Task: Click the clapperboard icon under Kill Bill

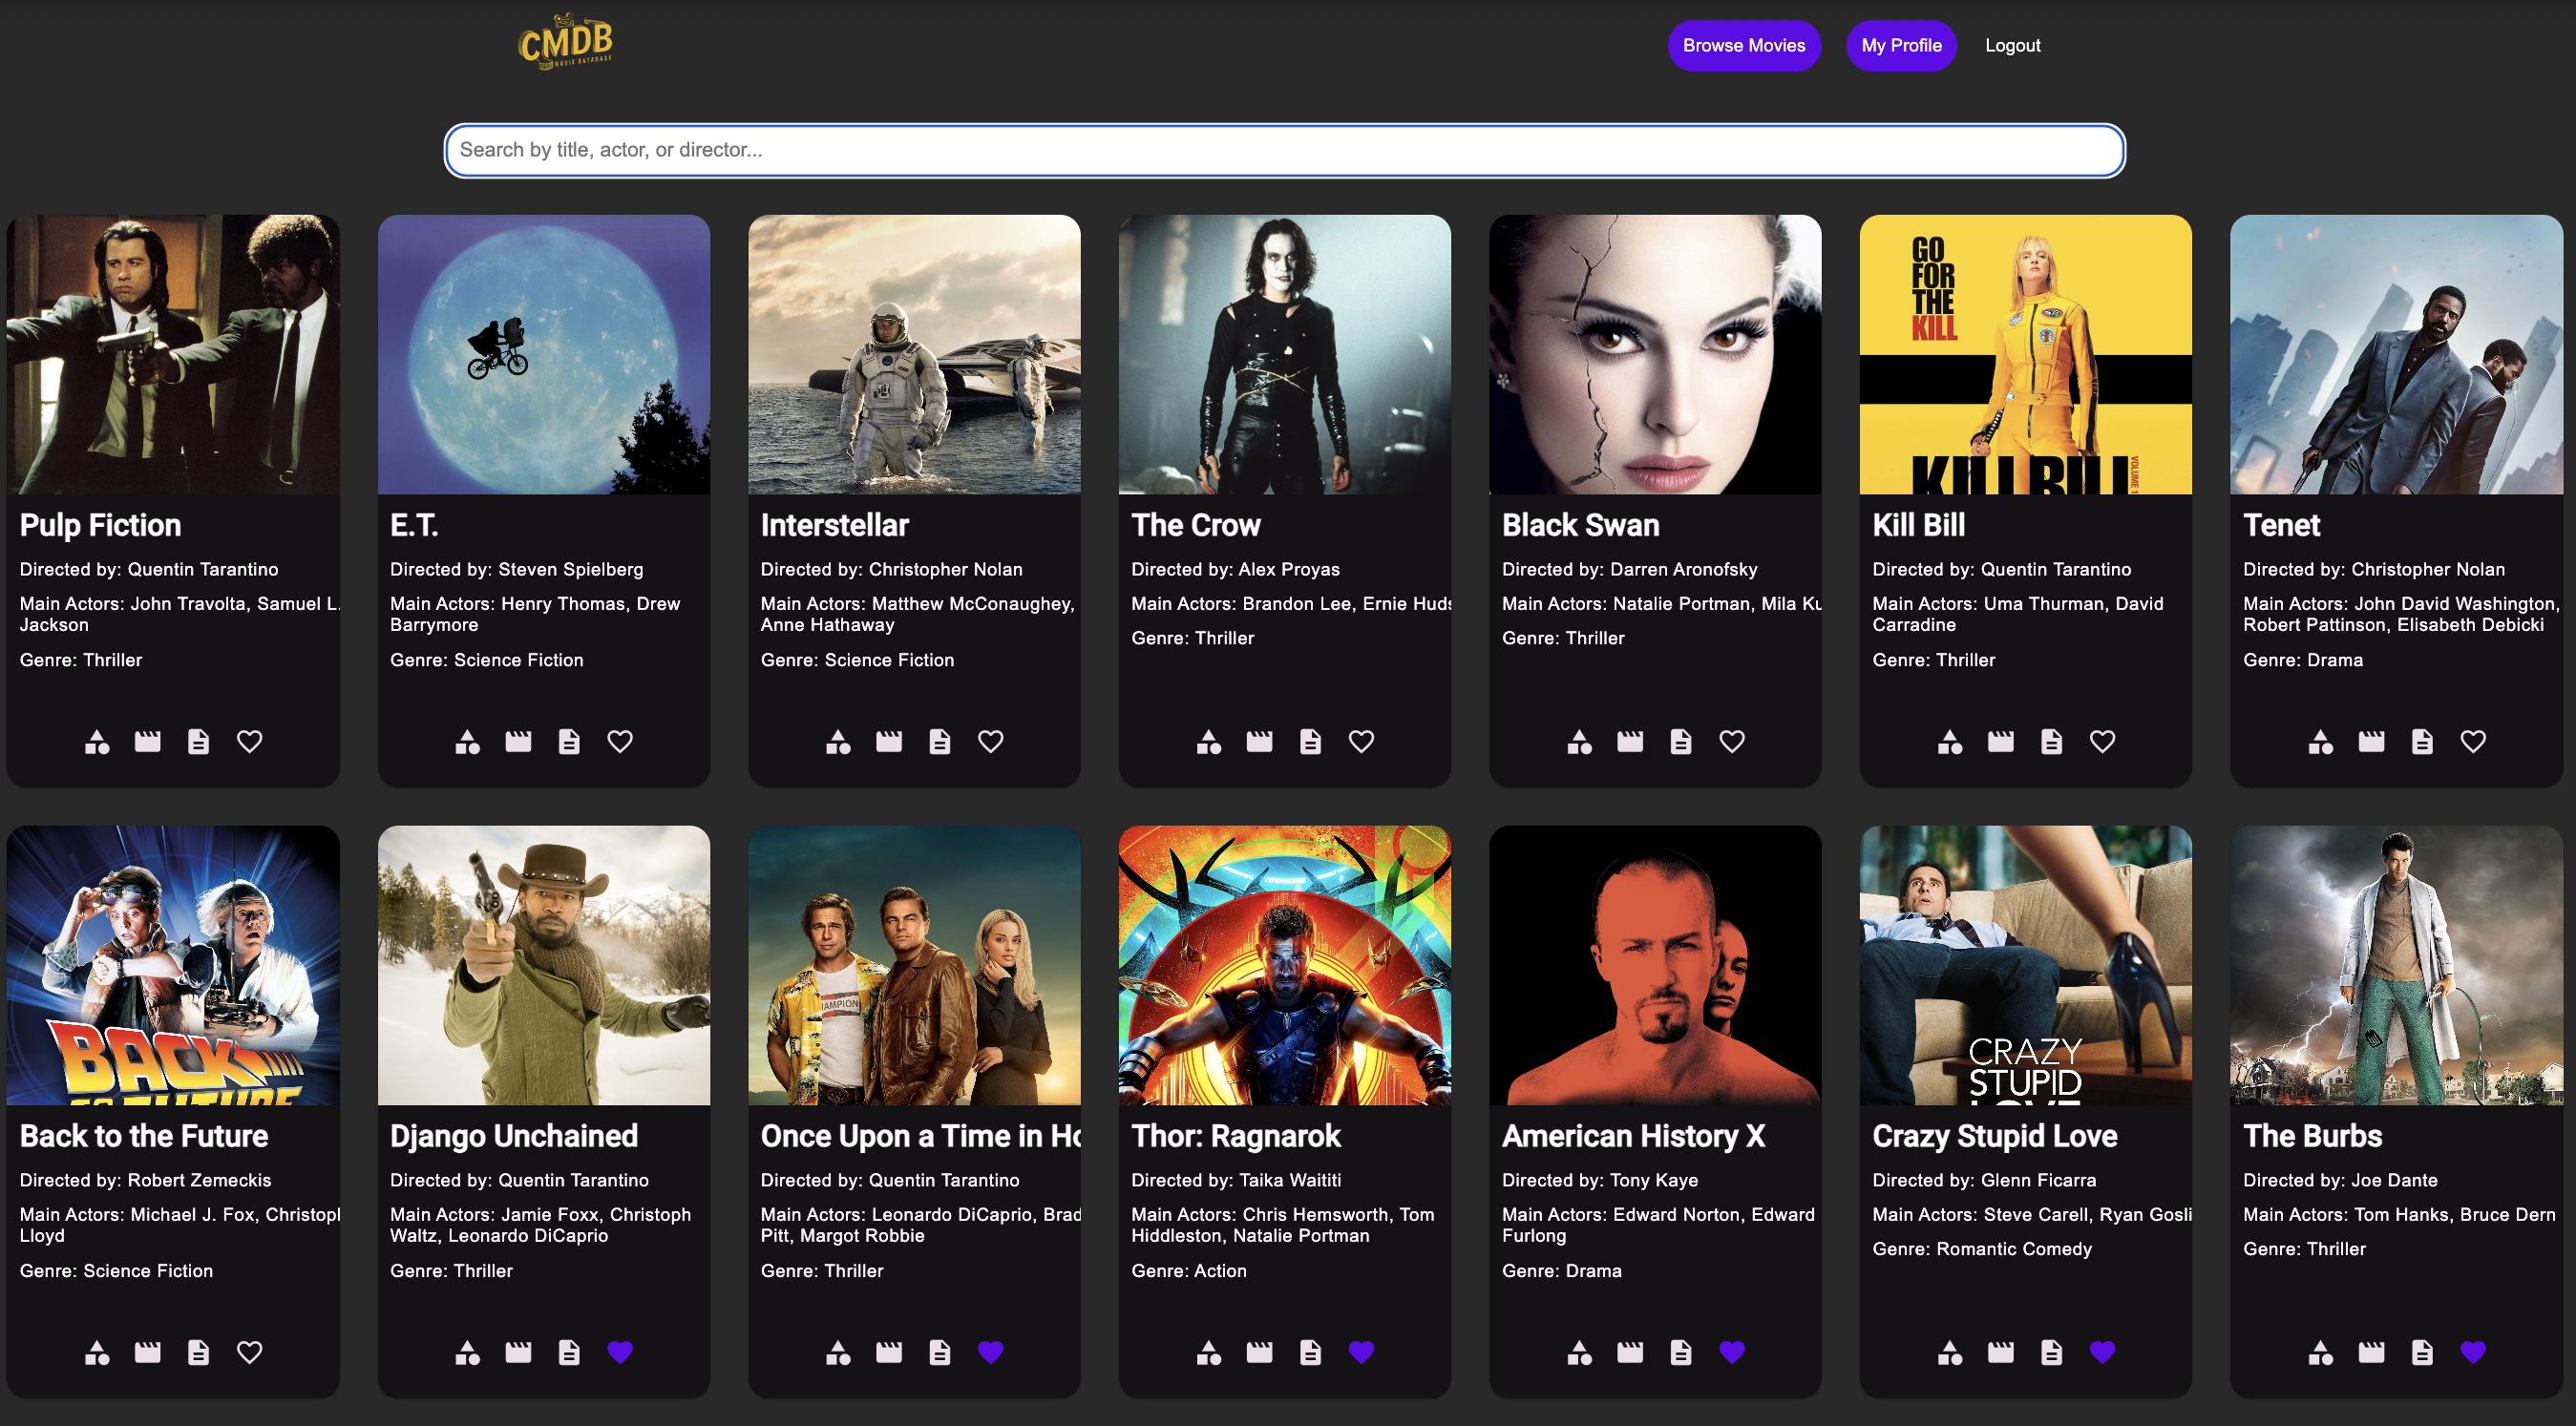Action: 2000,741
